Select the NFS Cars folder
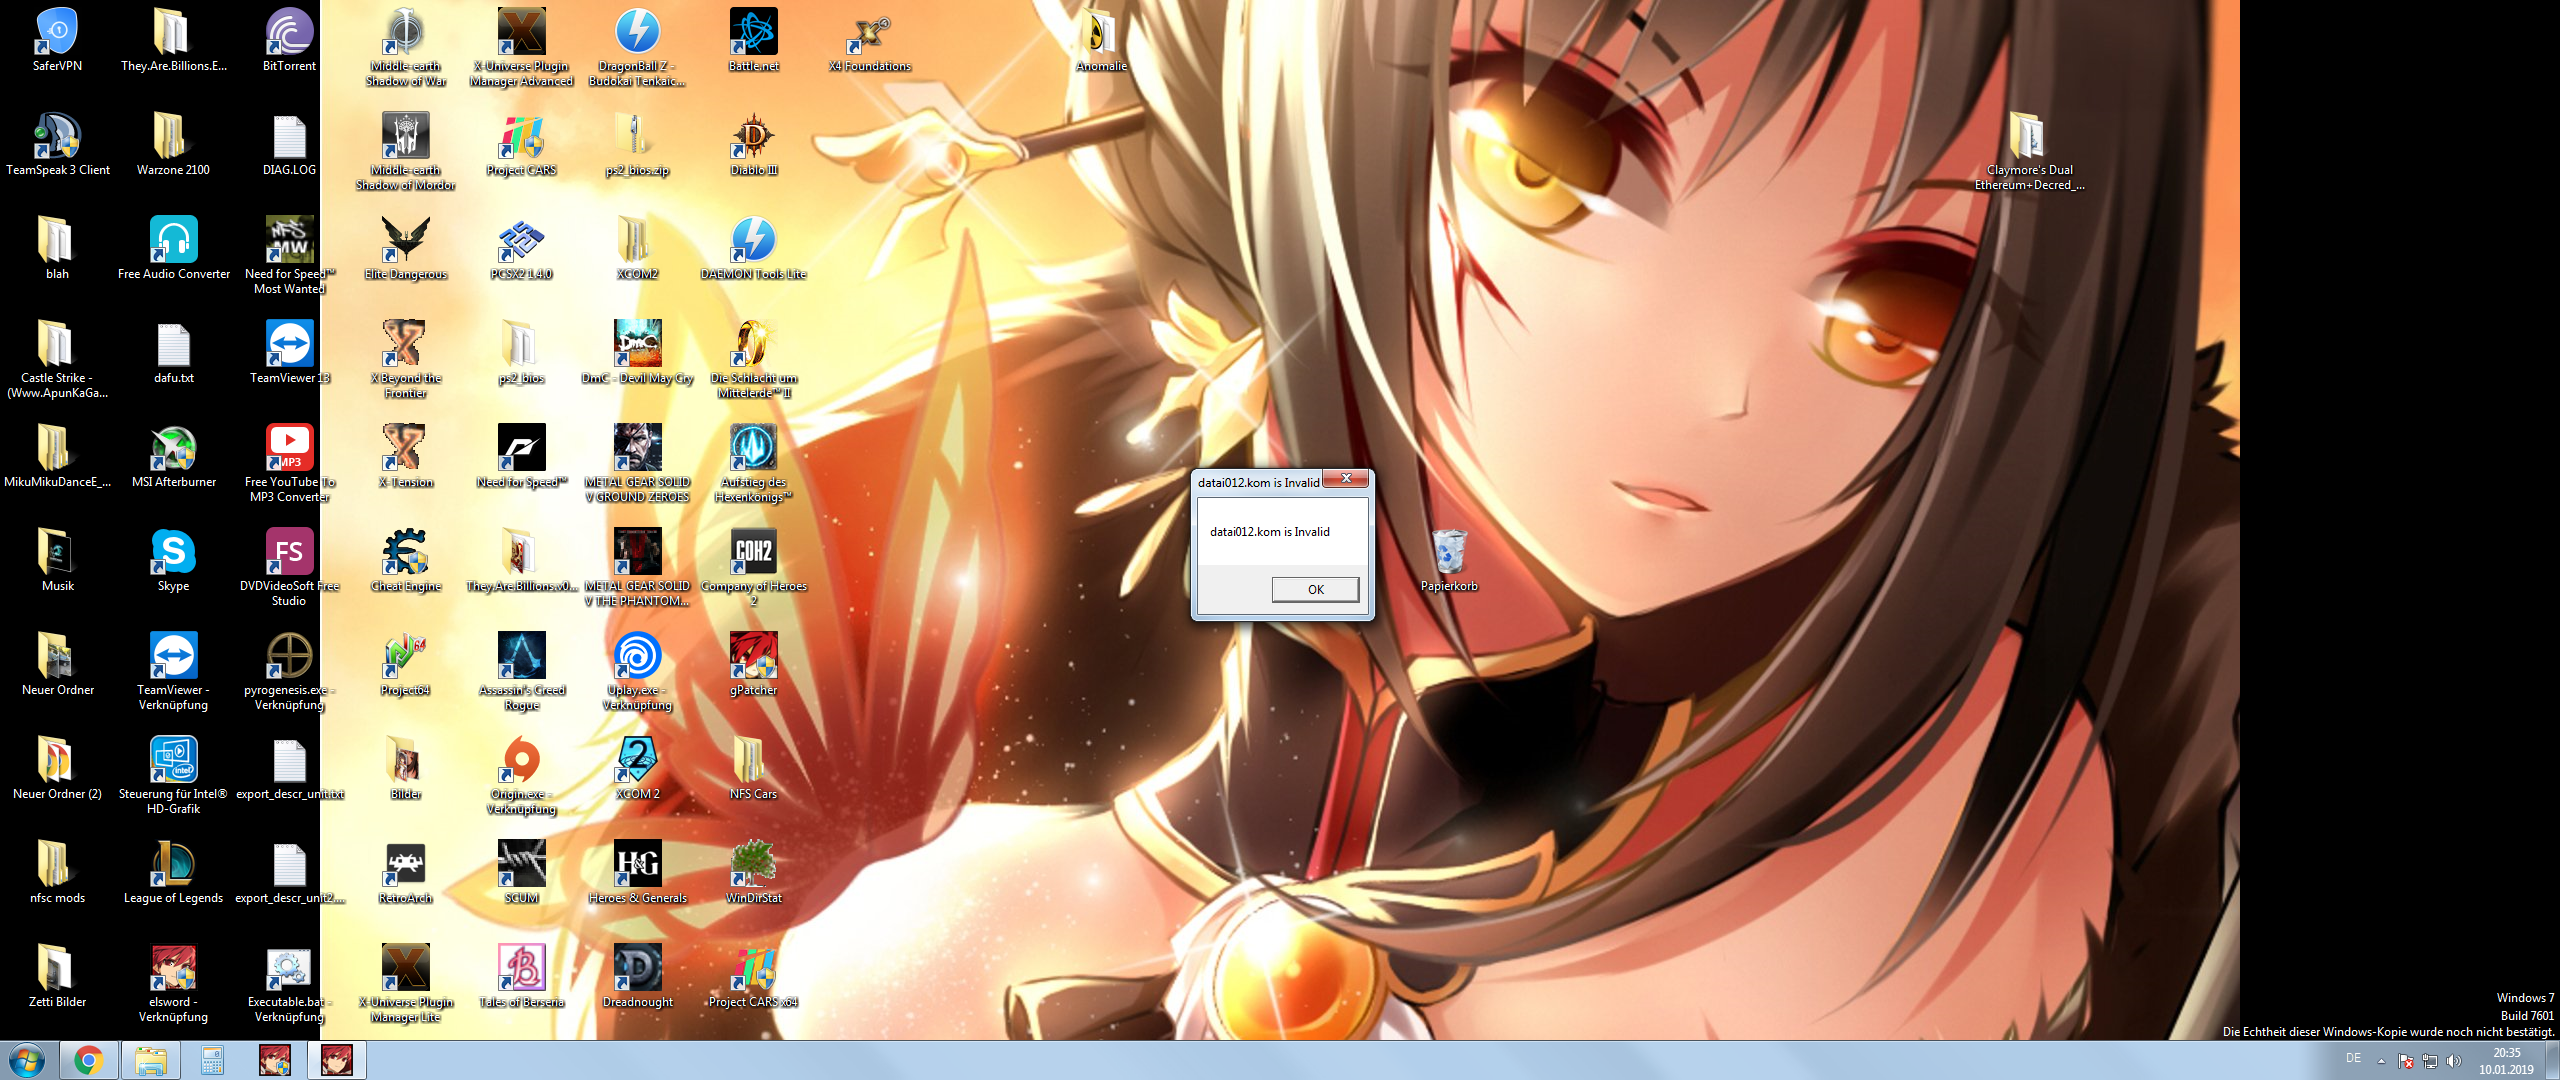The height and width of the screenshot is (1080, 2560). (x=753, y=768)
